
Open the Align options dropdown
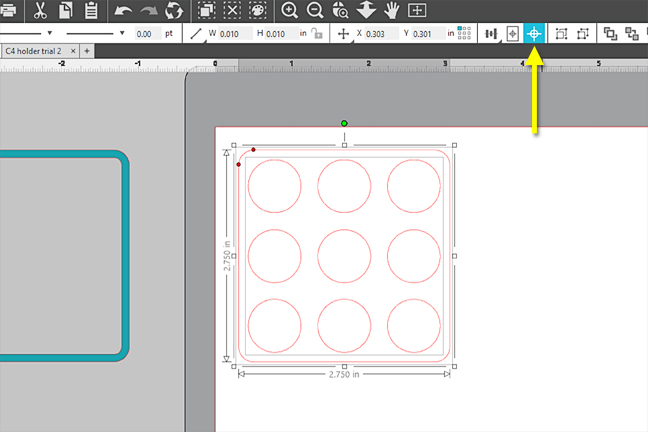coord(491,33)
